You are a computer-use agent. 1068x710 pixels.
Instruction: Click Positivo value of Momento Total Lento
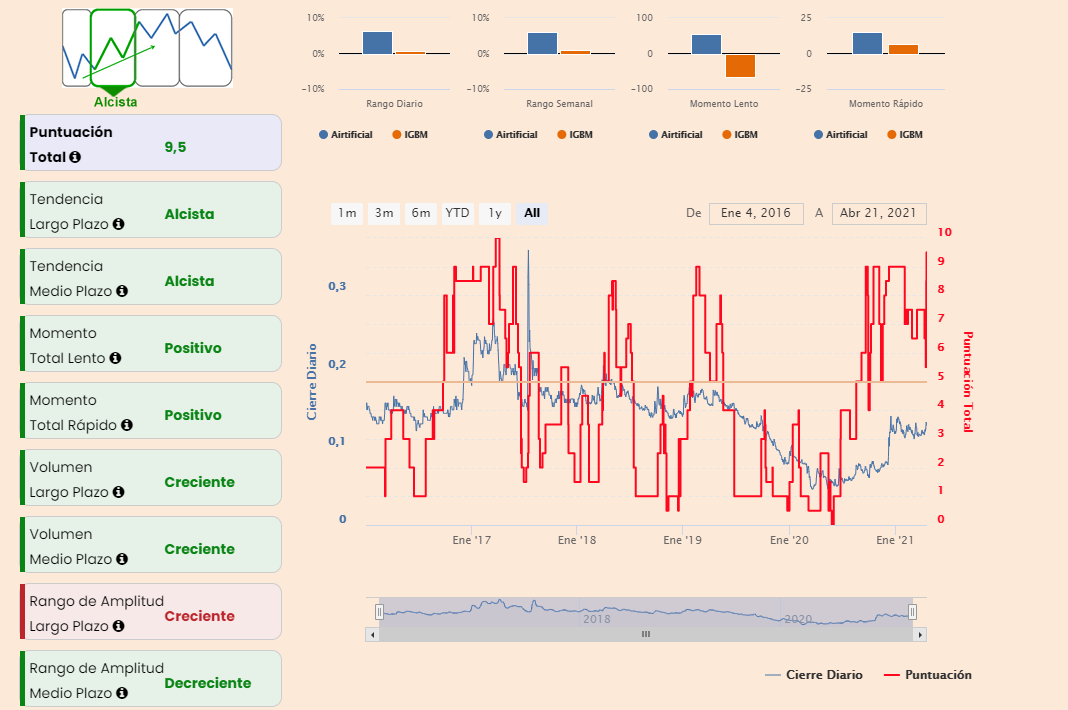point(193,348)
